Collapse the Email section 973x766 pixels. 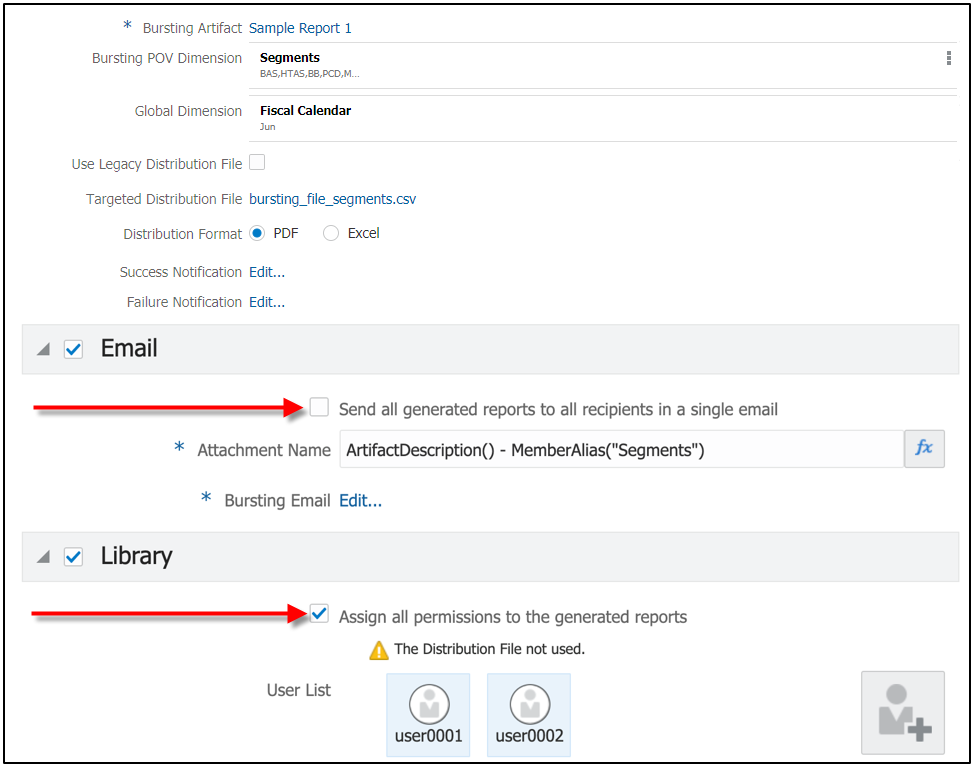click(44, 350)
